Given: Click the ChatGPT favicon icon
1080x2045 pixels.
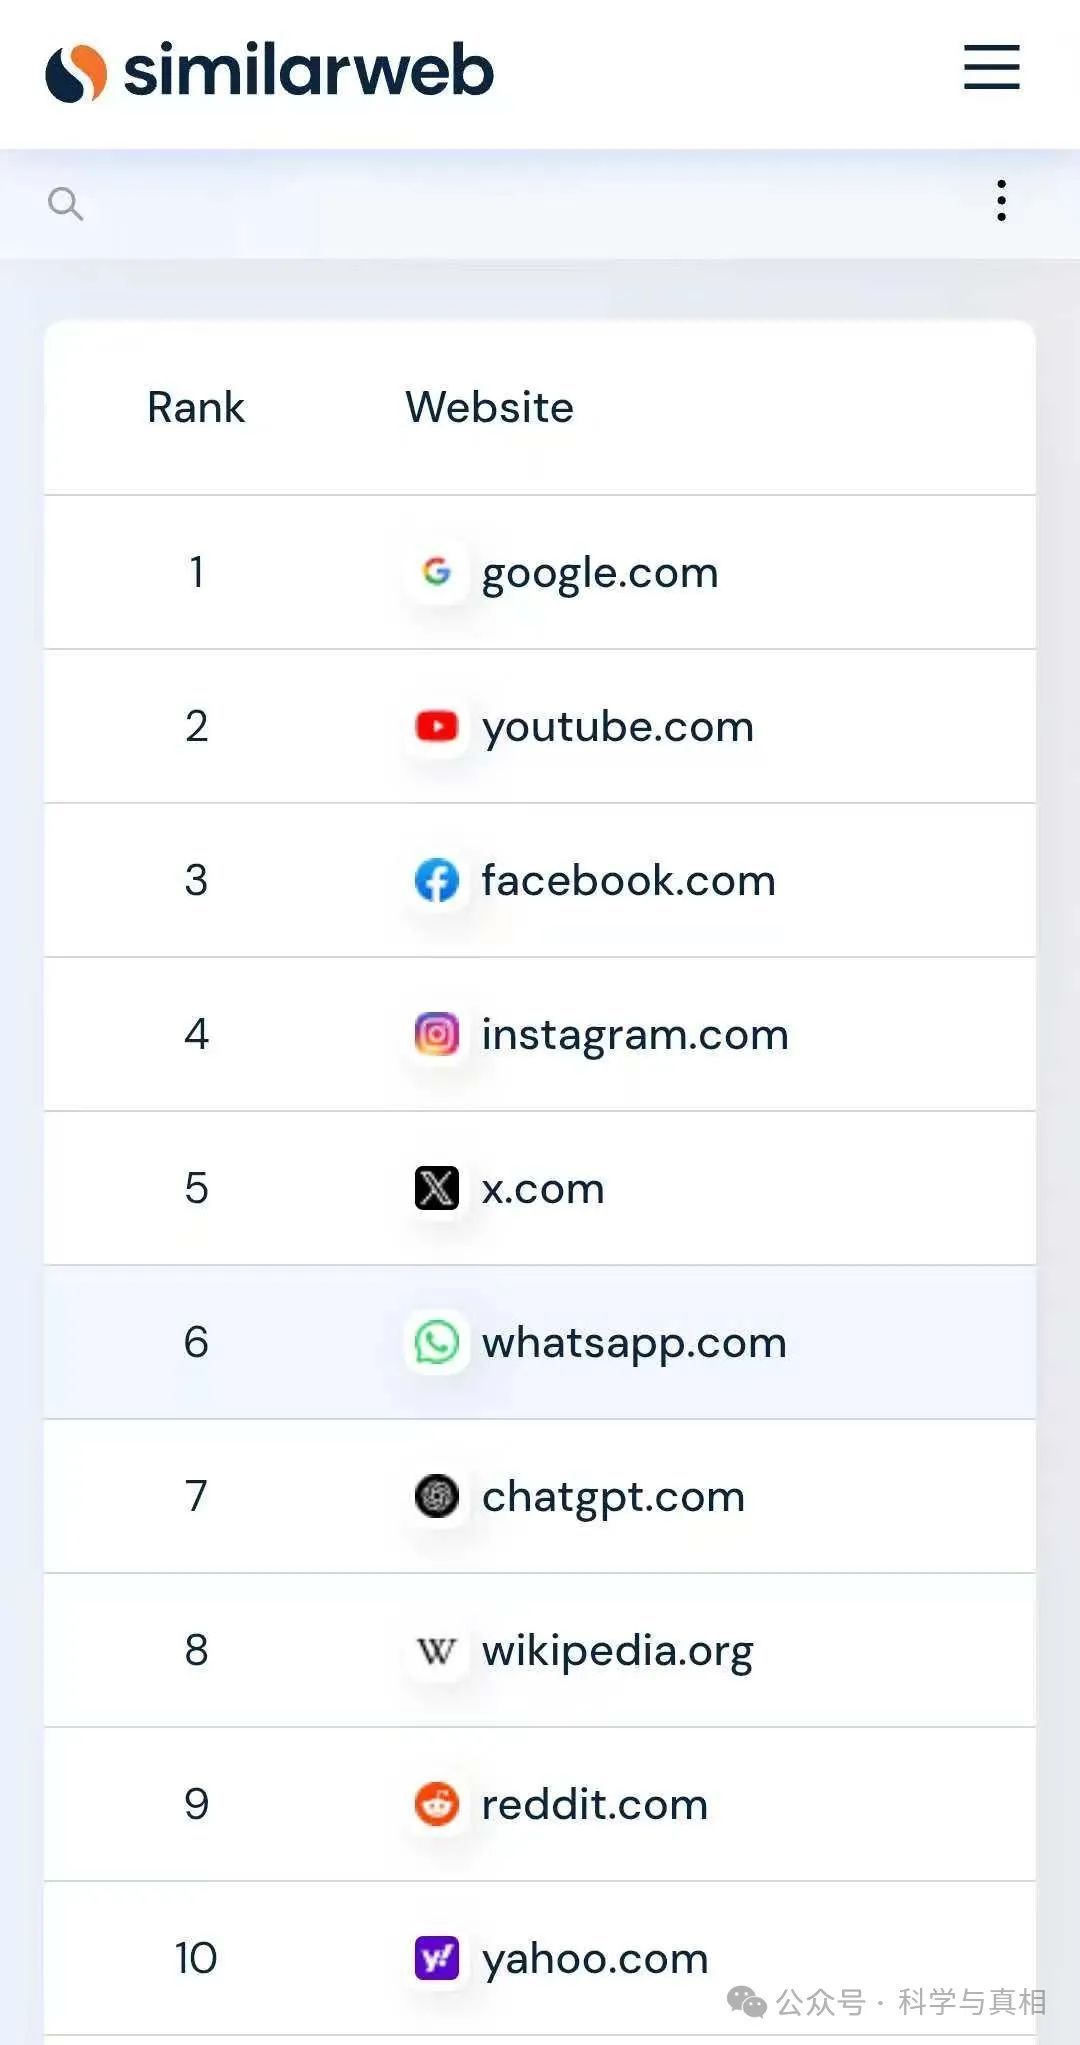Looking at the screenshot, I should pyautogui.click(x=436, y=1496).
